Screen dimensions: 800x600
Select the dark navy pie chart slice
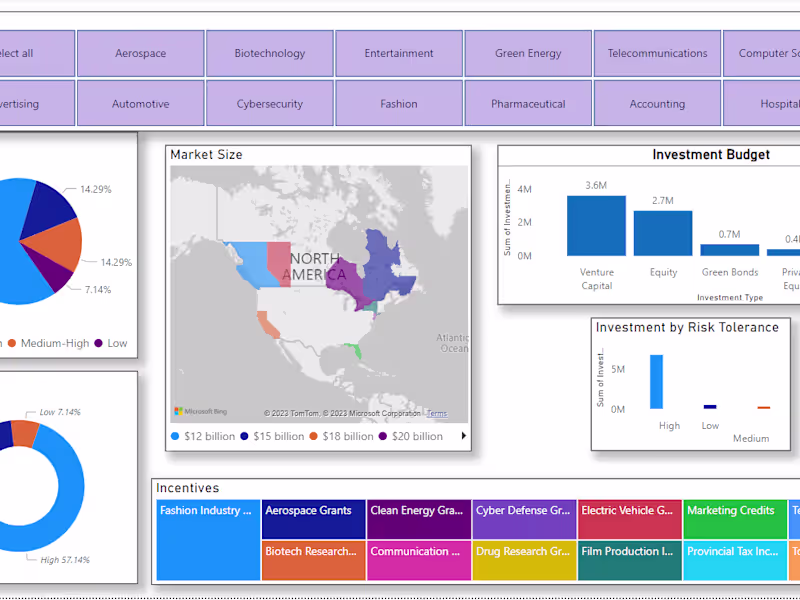(x=50, y=207)
